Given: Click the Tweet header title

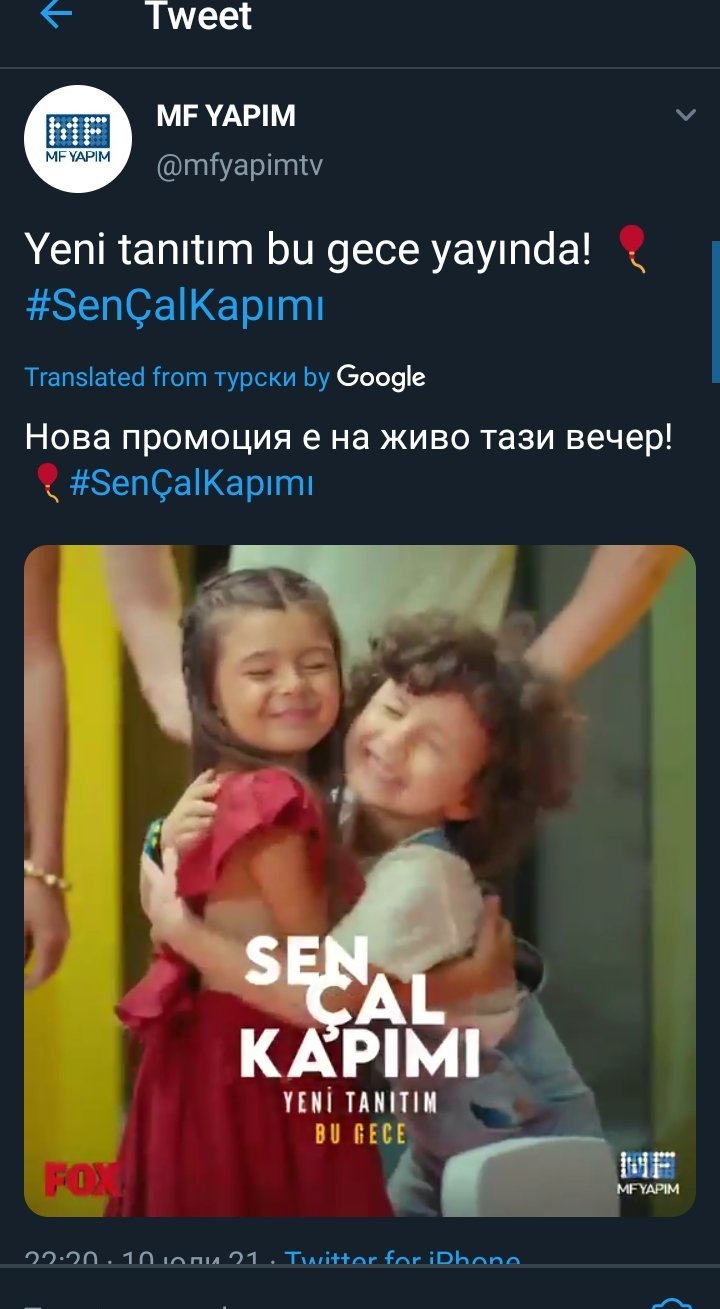Looking at the screenshot, I should (199, 16).
